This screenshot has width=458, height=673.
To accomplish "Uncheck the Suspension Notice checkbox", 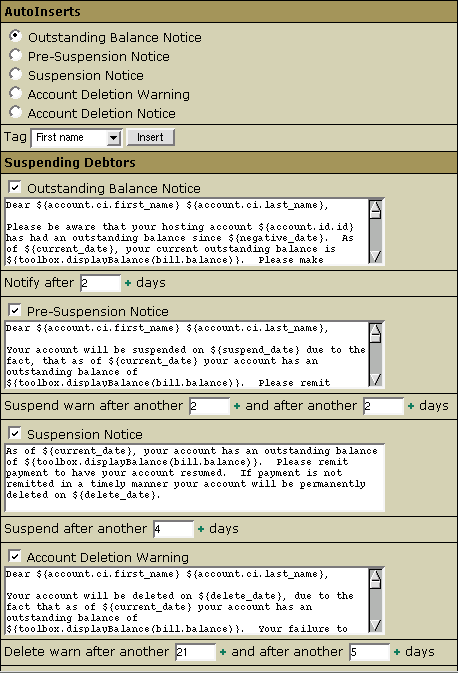I will [x=15, y=433].
